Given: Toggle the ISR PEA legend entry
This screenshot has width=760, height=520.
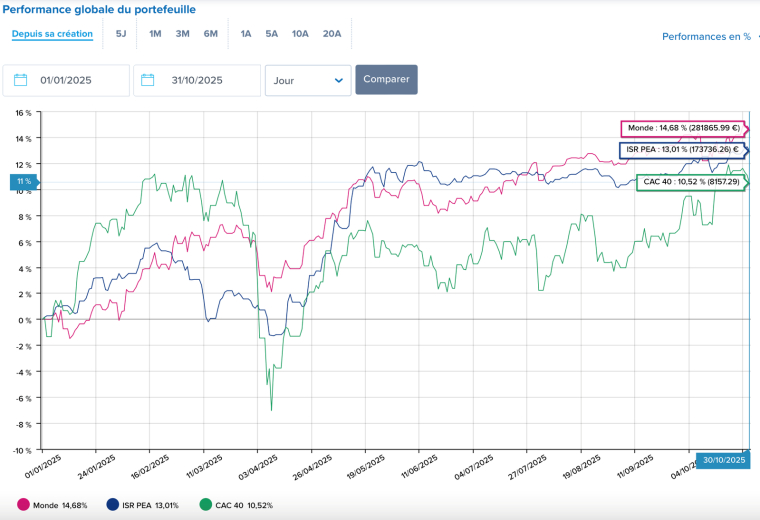Looking at the screenshot, I should click(145, 505).
